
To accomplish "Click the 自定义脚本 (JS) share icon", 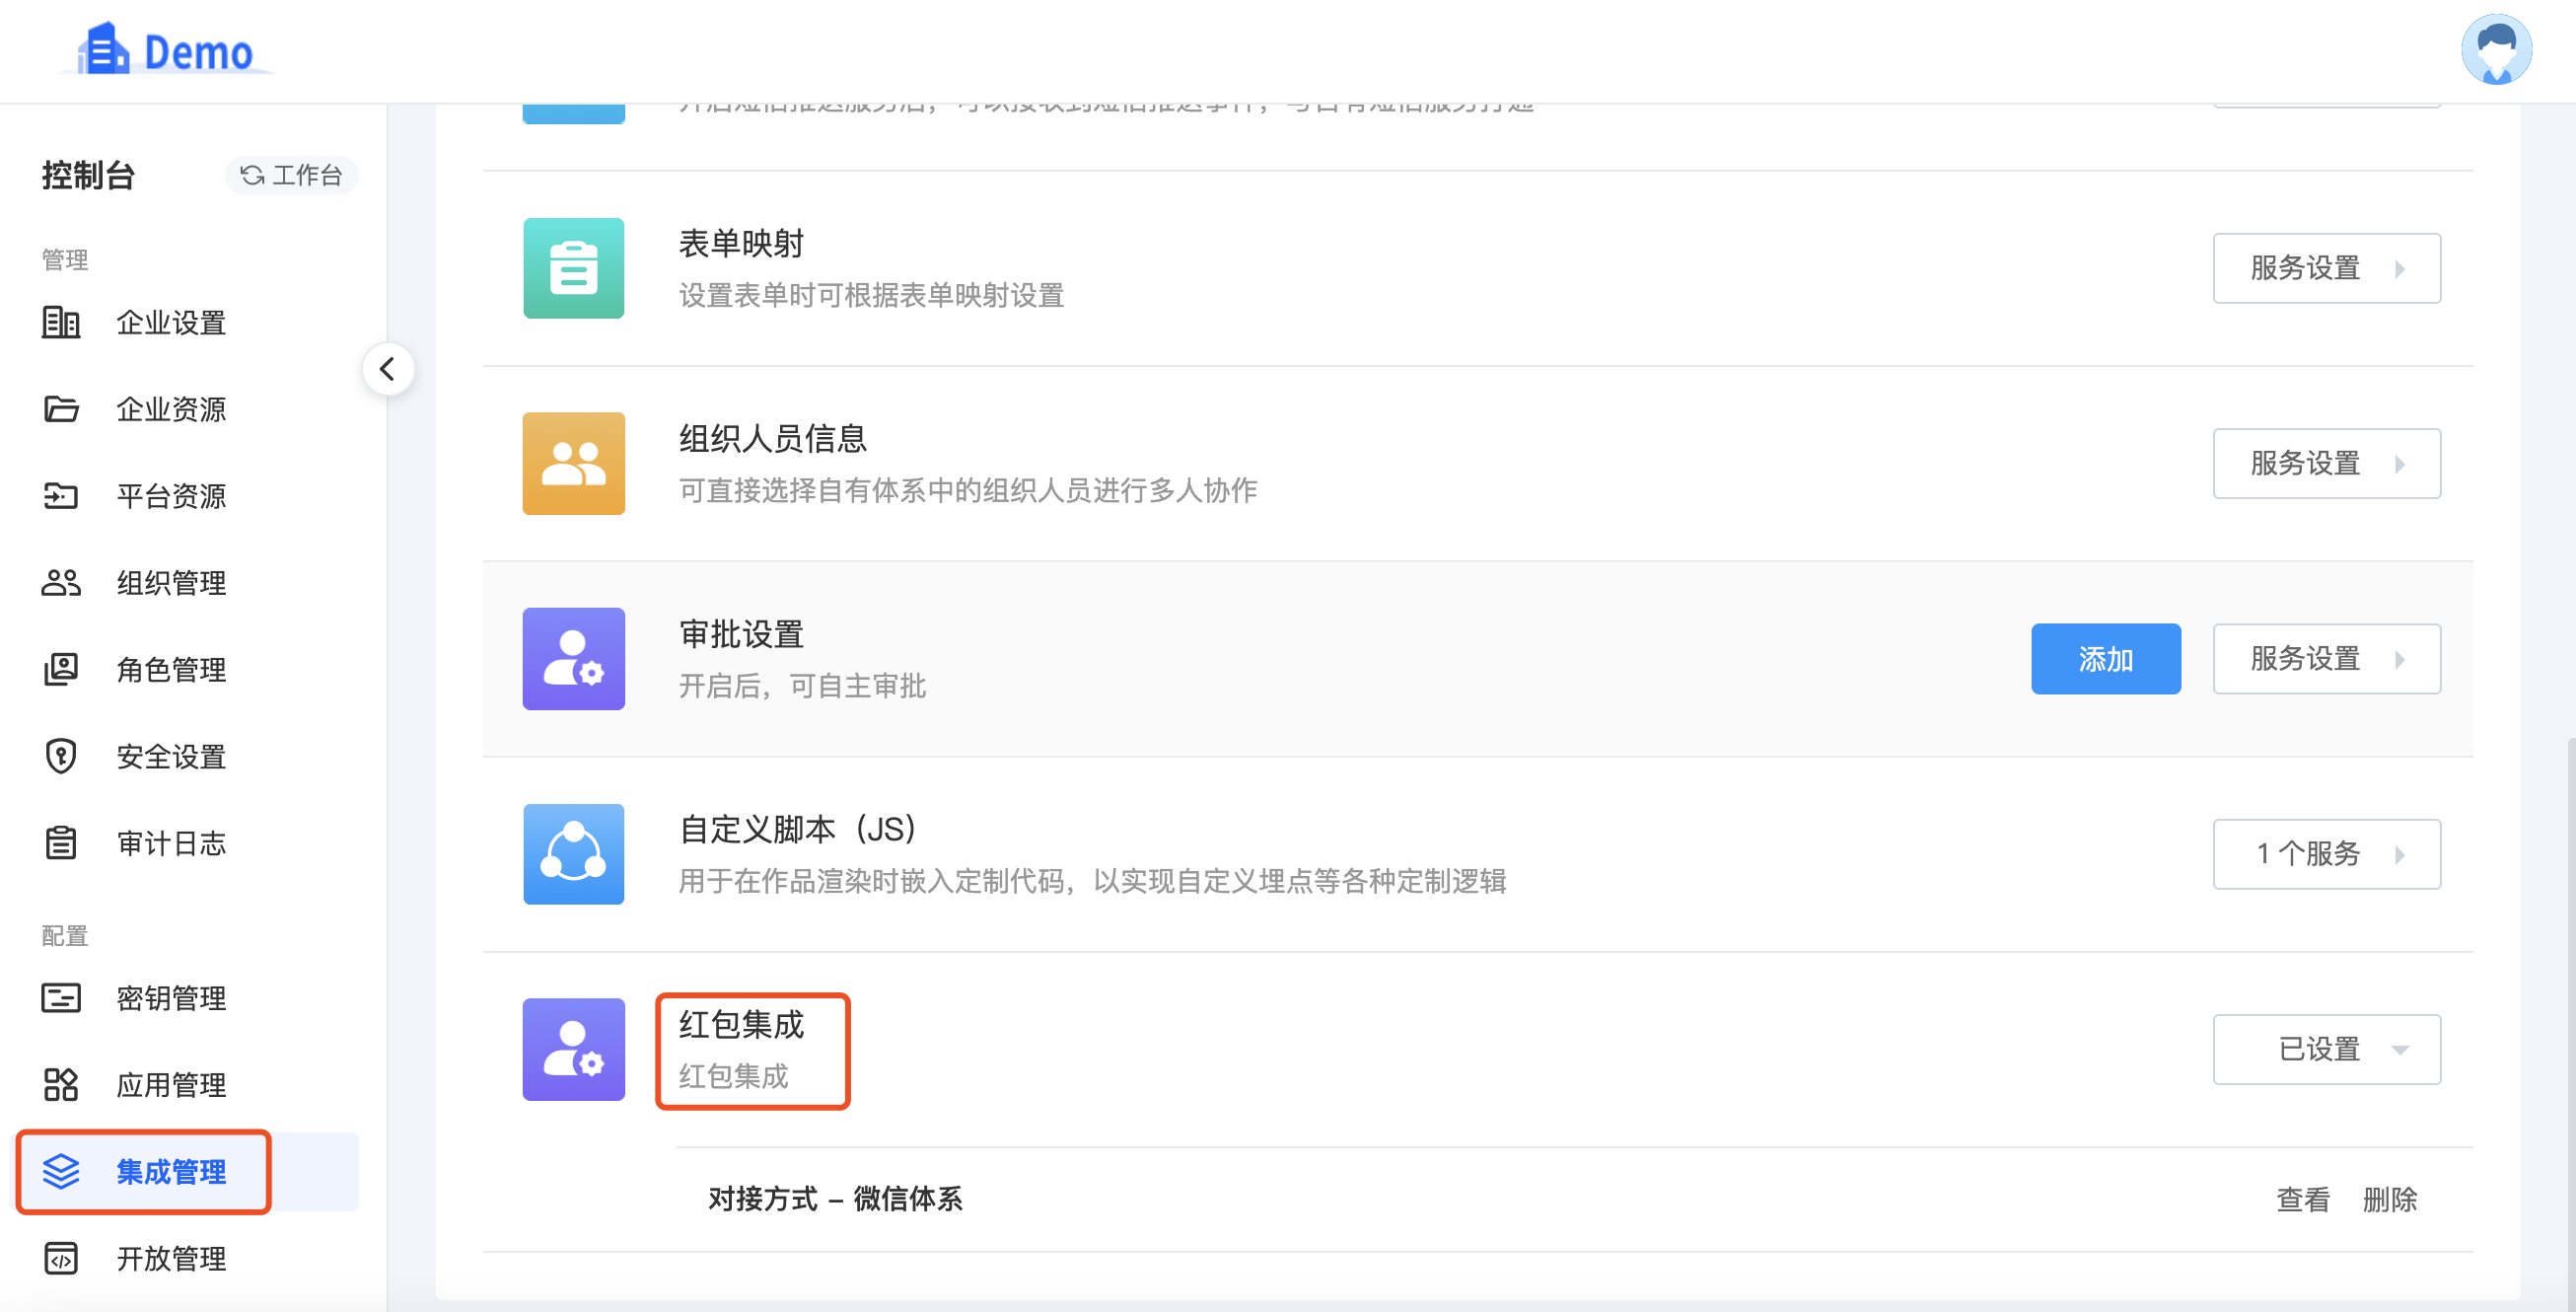I will tap(573, 854).
